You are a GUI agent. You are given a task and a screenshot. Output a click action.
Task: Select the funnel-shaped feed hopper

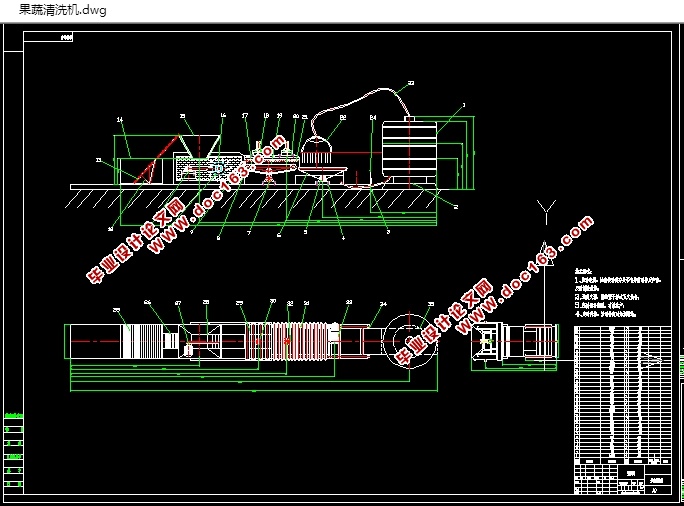tap(199, 146)
